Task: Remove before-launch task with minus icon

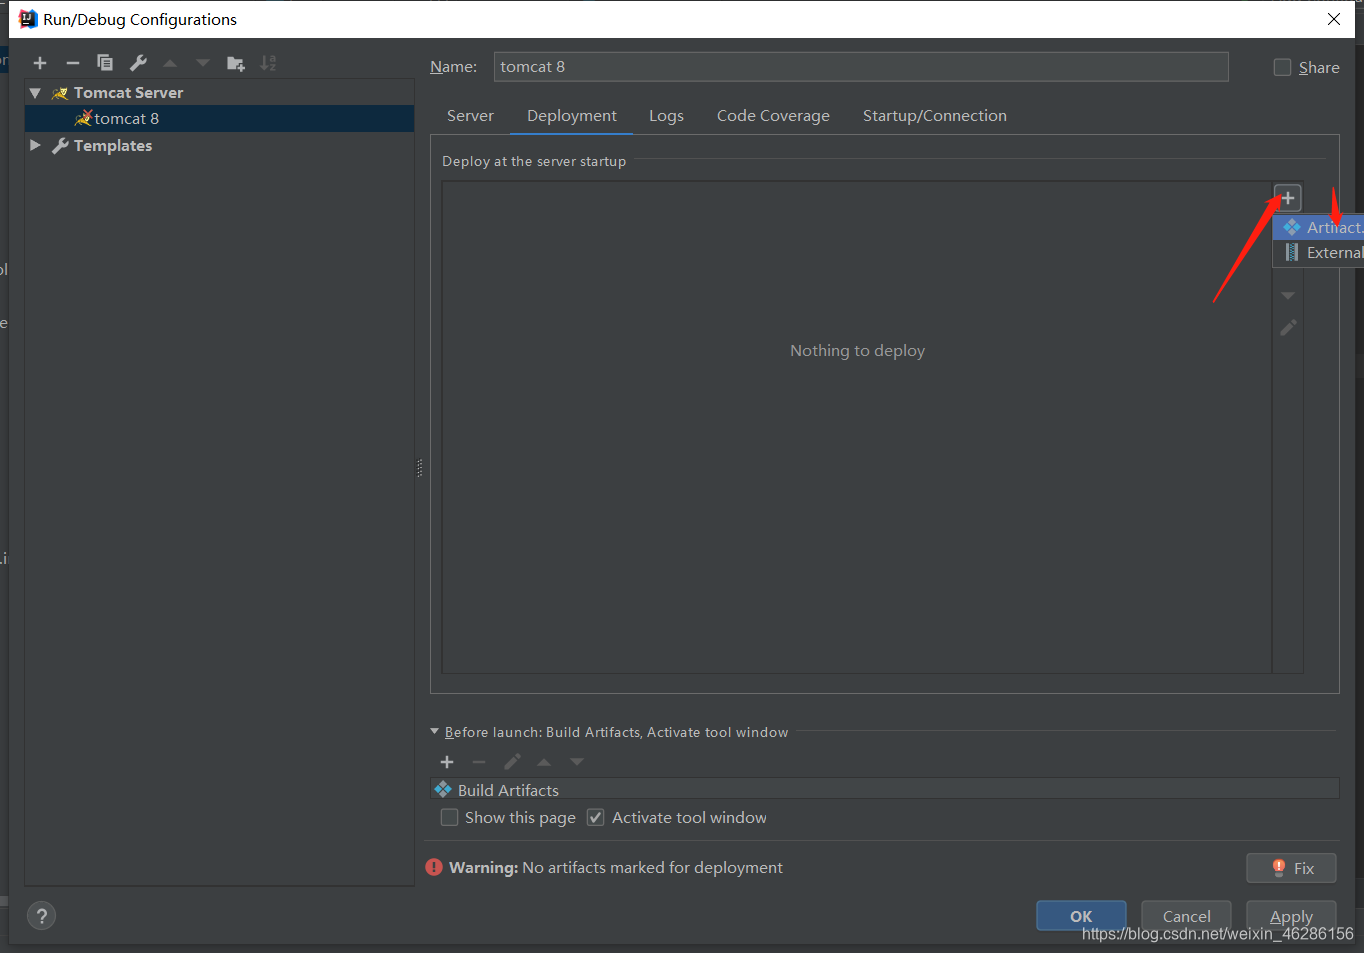Action: 479,762
